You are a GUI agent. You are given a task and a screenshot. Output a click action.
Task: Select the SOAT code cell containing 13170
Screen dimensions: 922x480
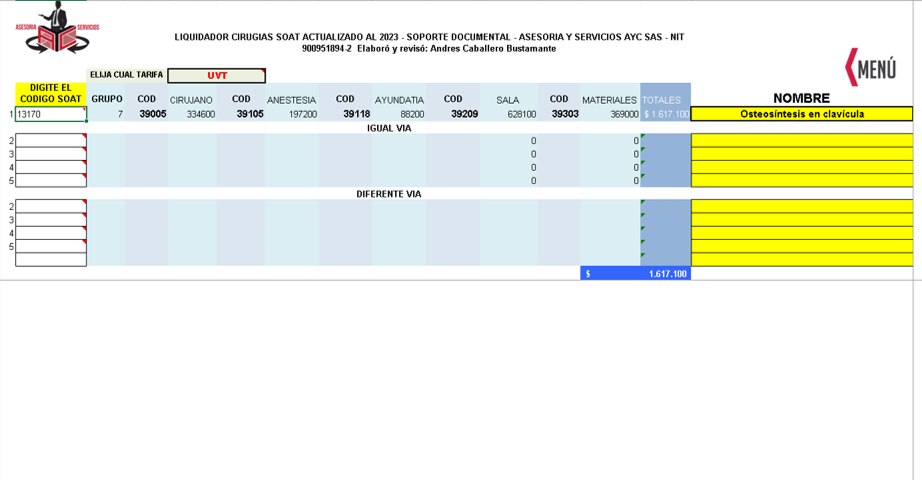51,115
